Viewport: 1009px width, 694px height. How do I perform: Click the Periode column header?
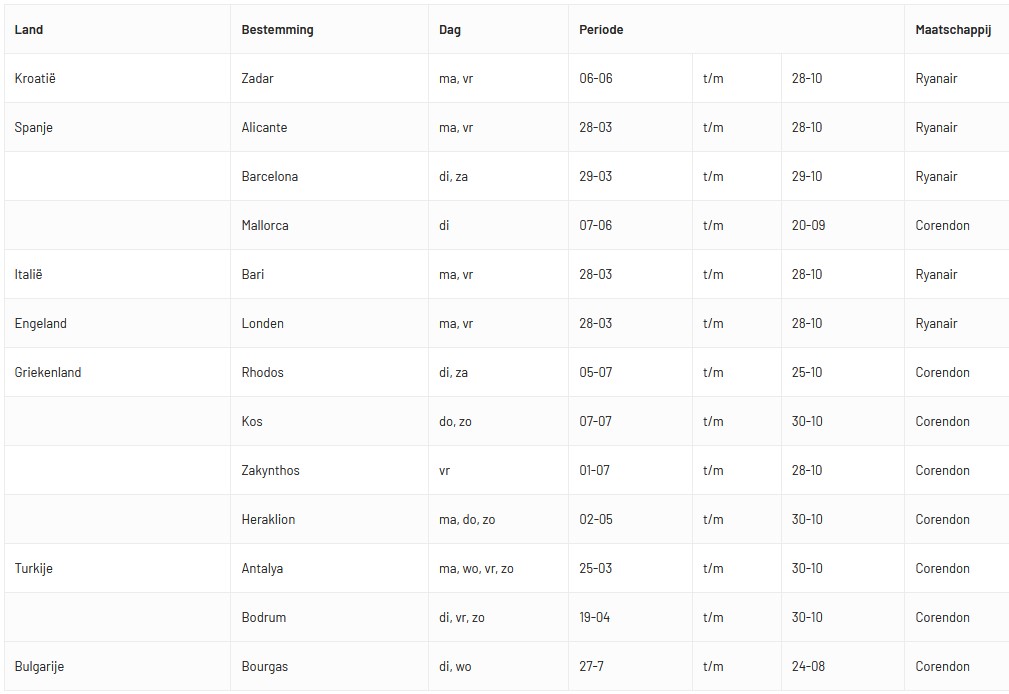pyautogui.click(x=736, y=30)
